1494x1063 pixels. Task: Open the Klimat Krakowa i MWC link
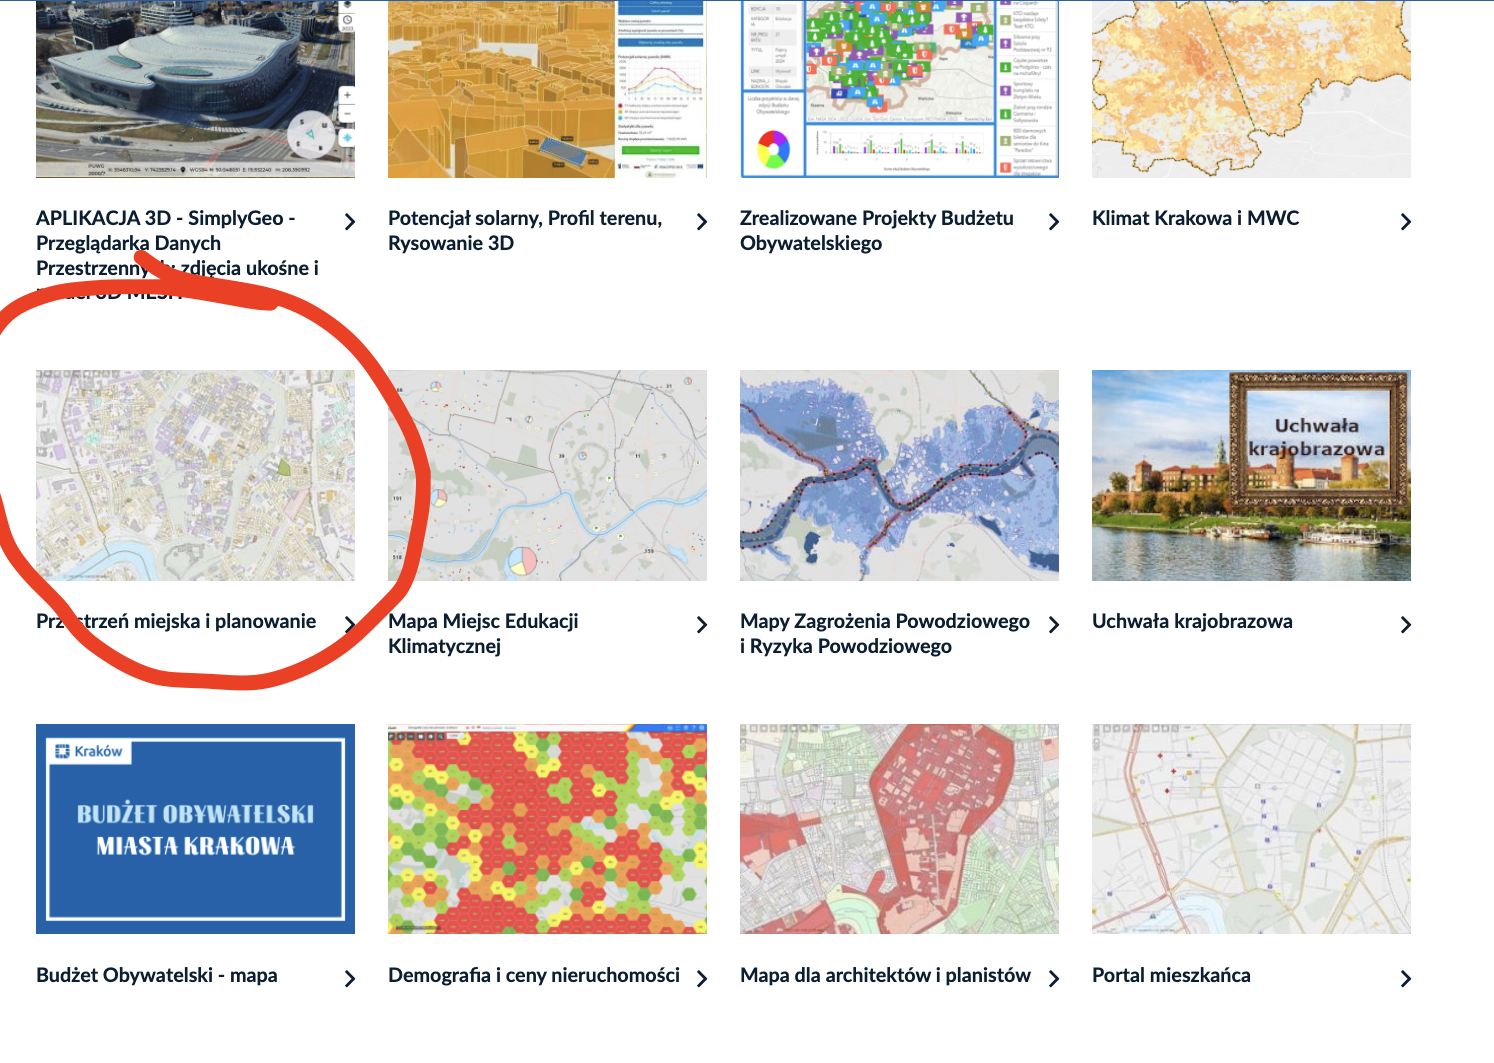tap(1195, 218)
